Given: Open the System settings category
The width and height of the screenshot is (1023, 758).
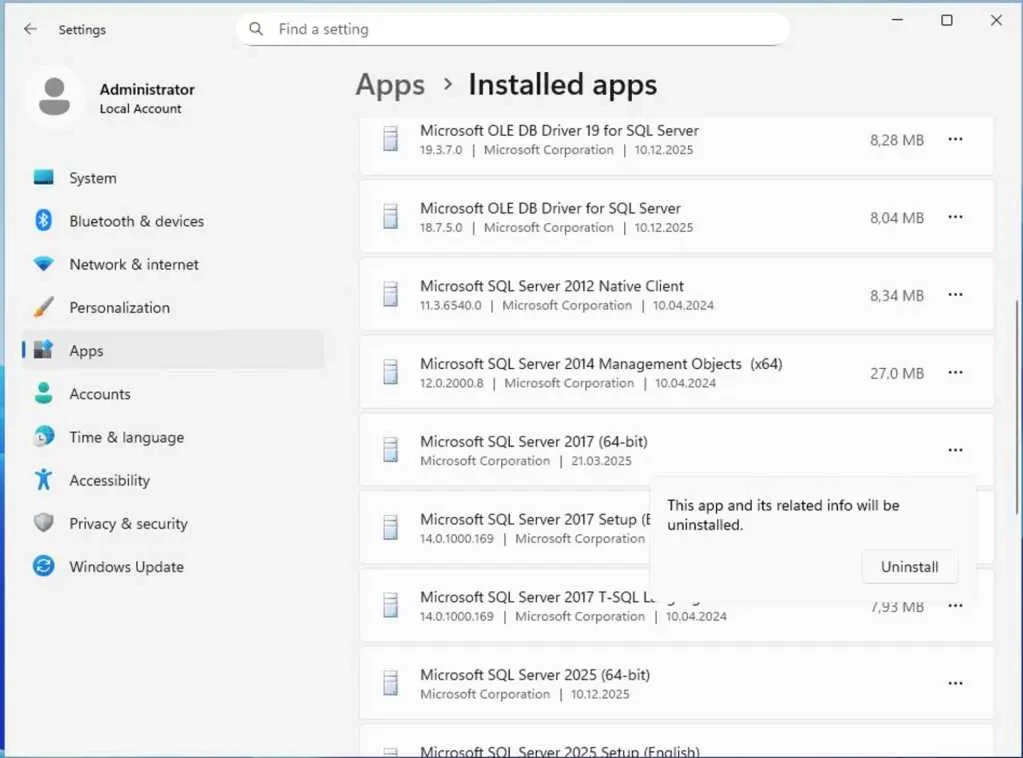Looking at the screenshot, I should (x=92, y=178).
